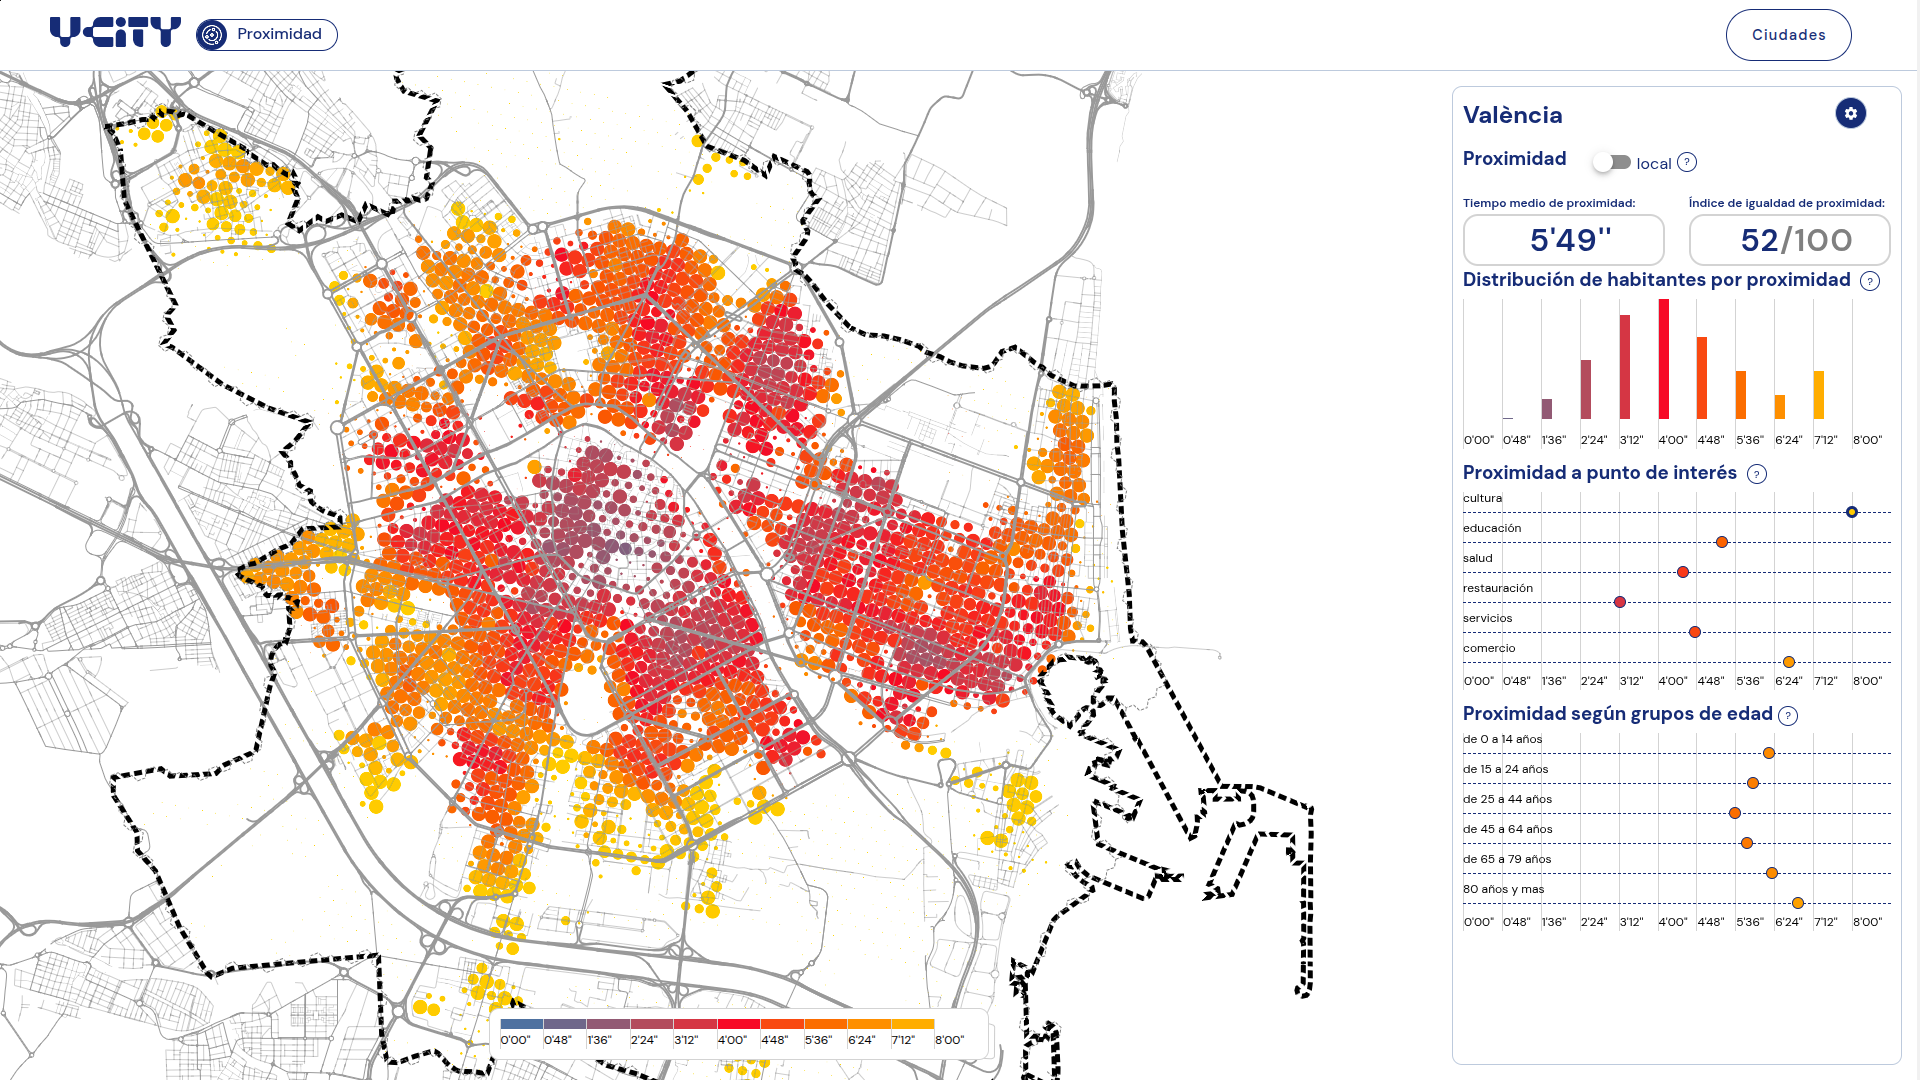Click the de 0 a 14 años marker
The image size is (1920, 1080).
[x=1769, y=753]
